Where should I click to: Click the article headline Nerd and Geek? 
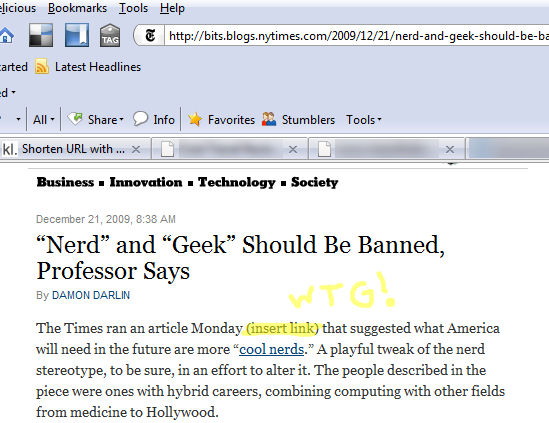tap(241, 258)
